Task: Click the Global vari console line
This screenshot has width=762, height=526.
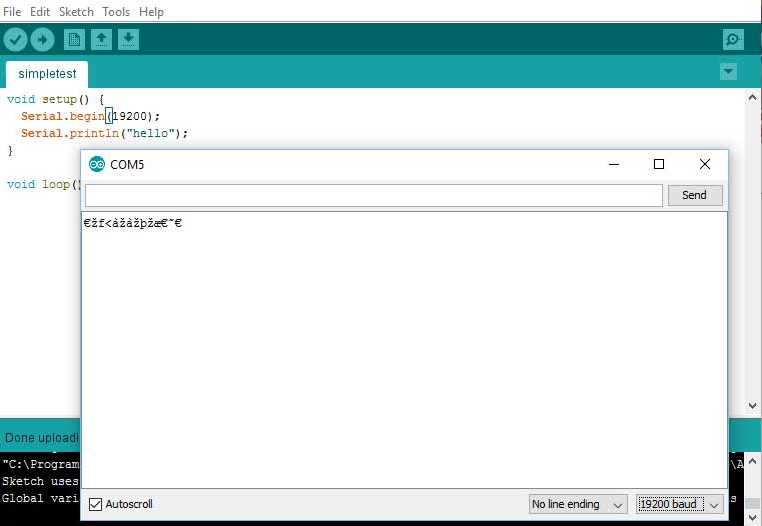Action: click(x=40, y=498)
